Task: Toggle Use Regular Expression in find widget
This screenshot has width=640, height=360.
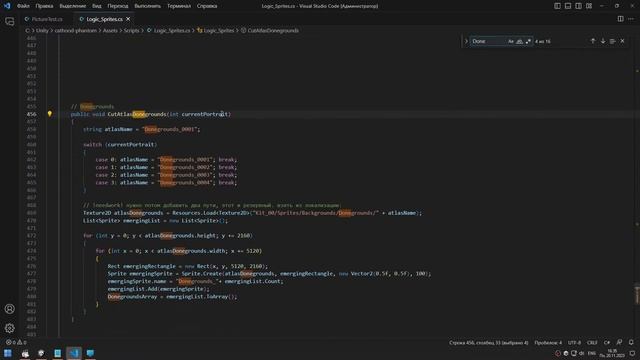Action: tap(528, 41)
